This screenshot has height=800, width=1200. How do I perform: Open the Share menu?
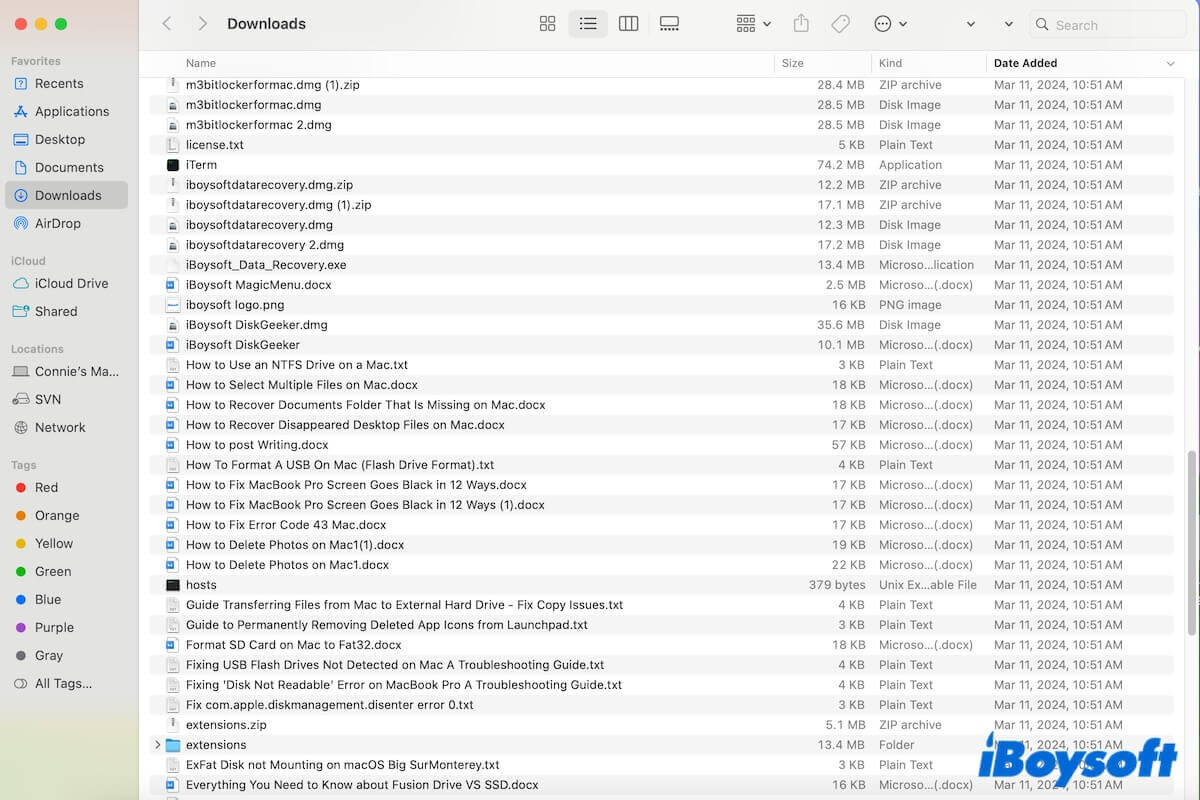(799, 23)
